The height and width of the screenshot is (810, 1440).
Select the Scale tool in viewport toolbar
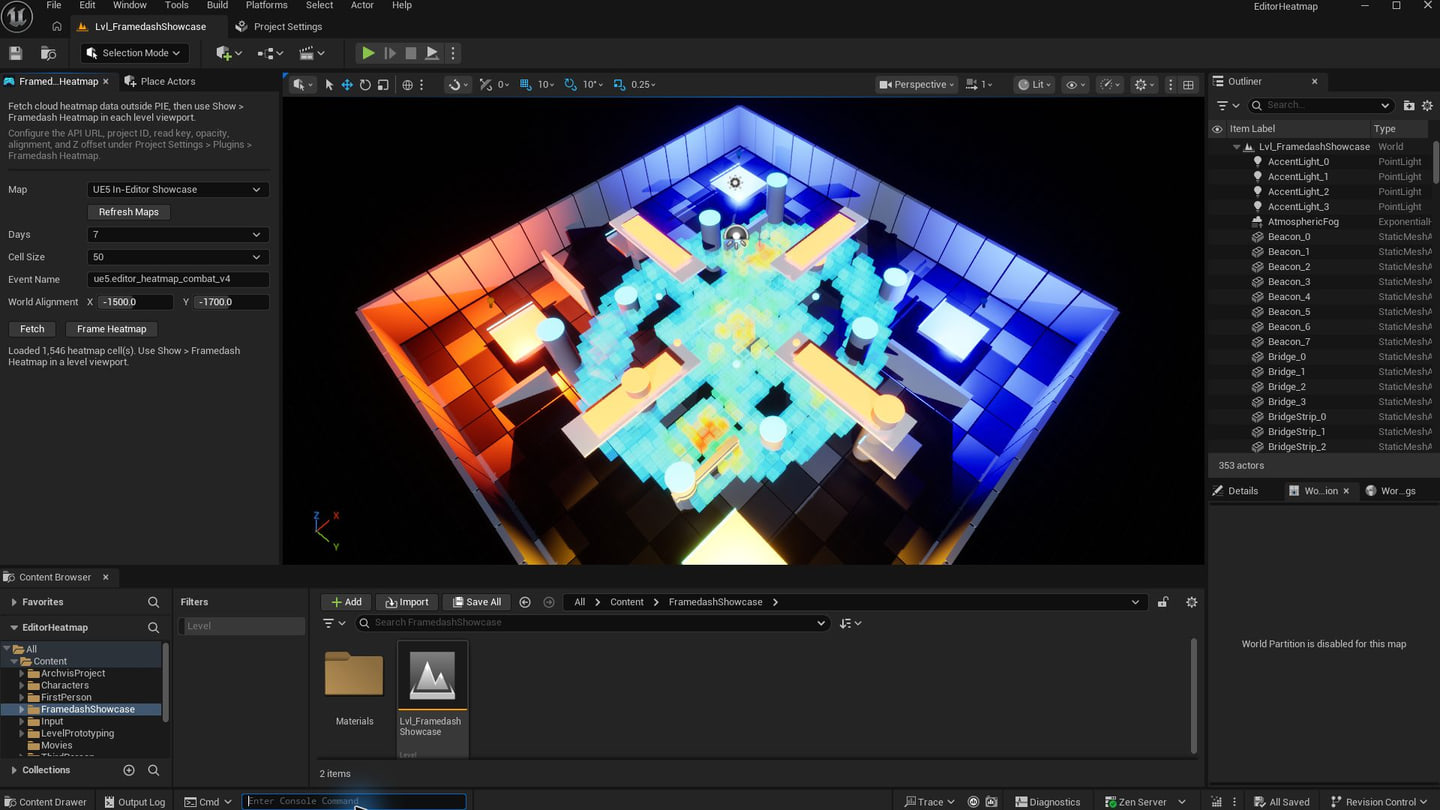pos(383,85)
